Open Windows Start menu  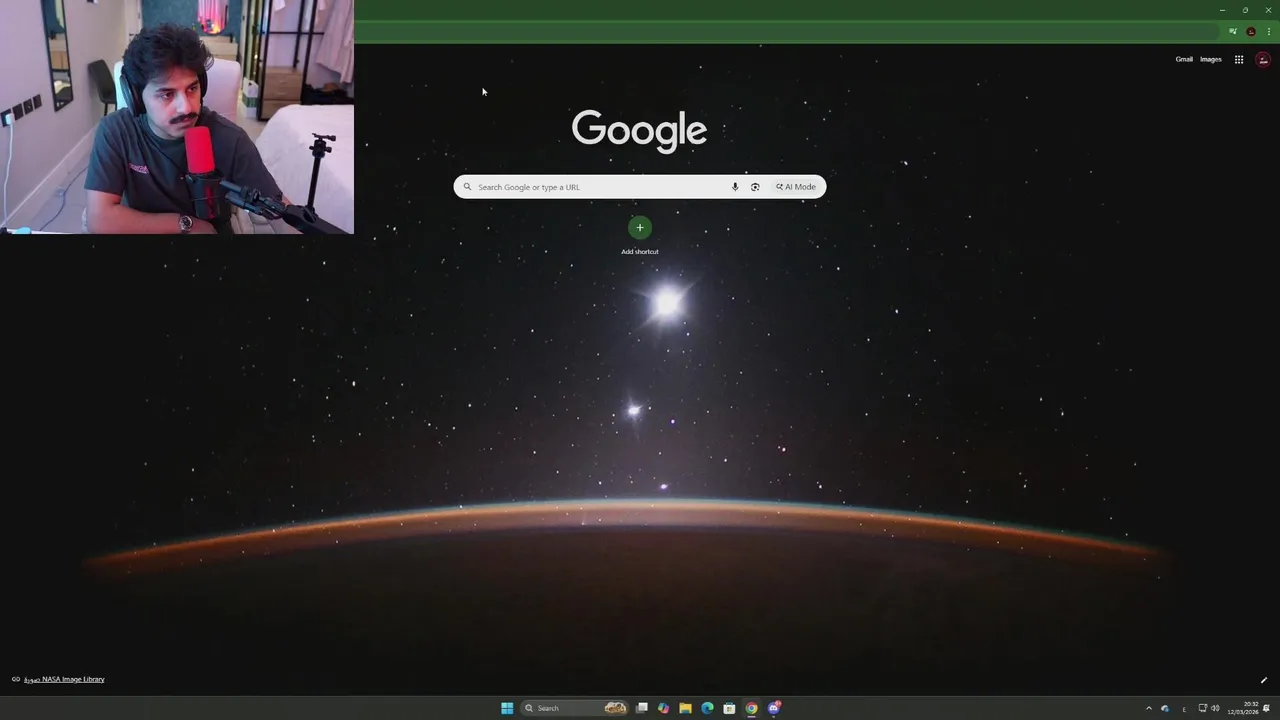pyautogui.click(x=507, y=708)
